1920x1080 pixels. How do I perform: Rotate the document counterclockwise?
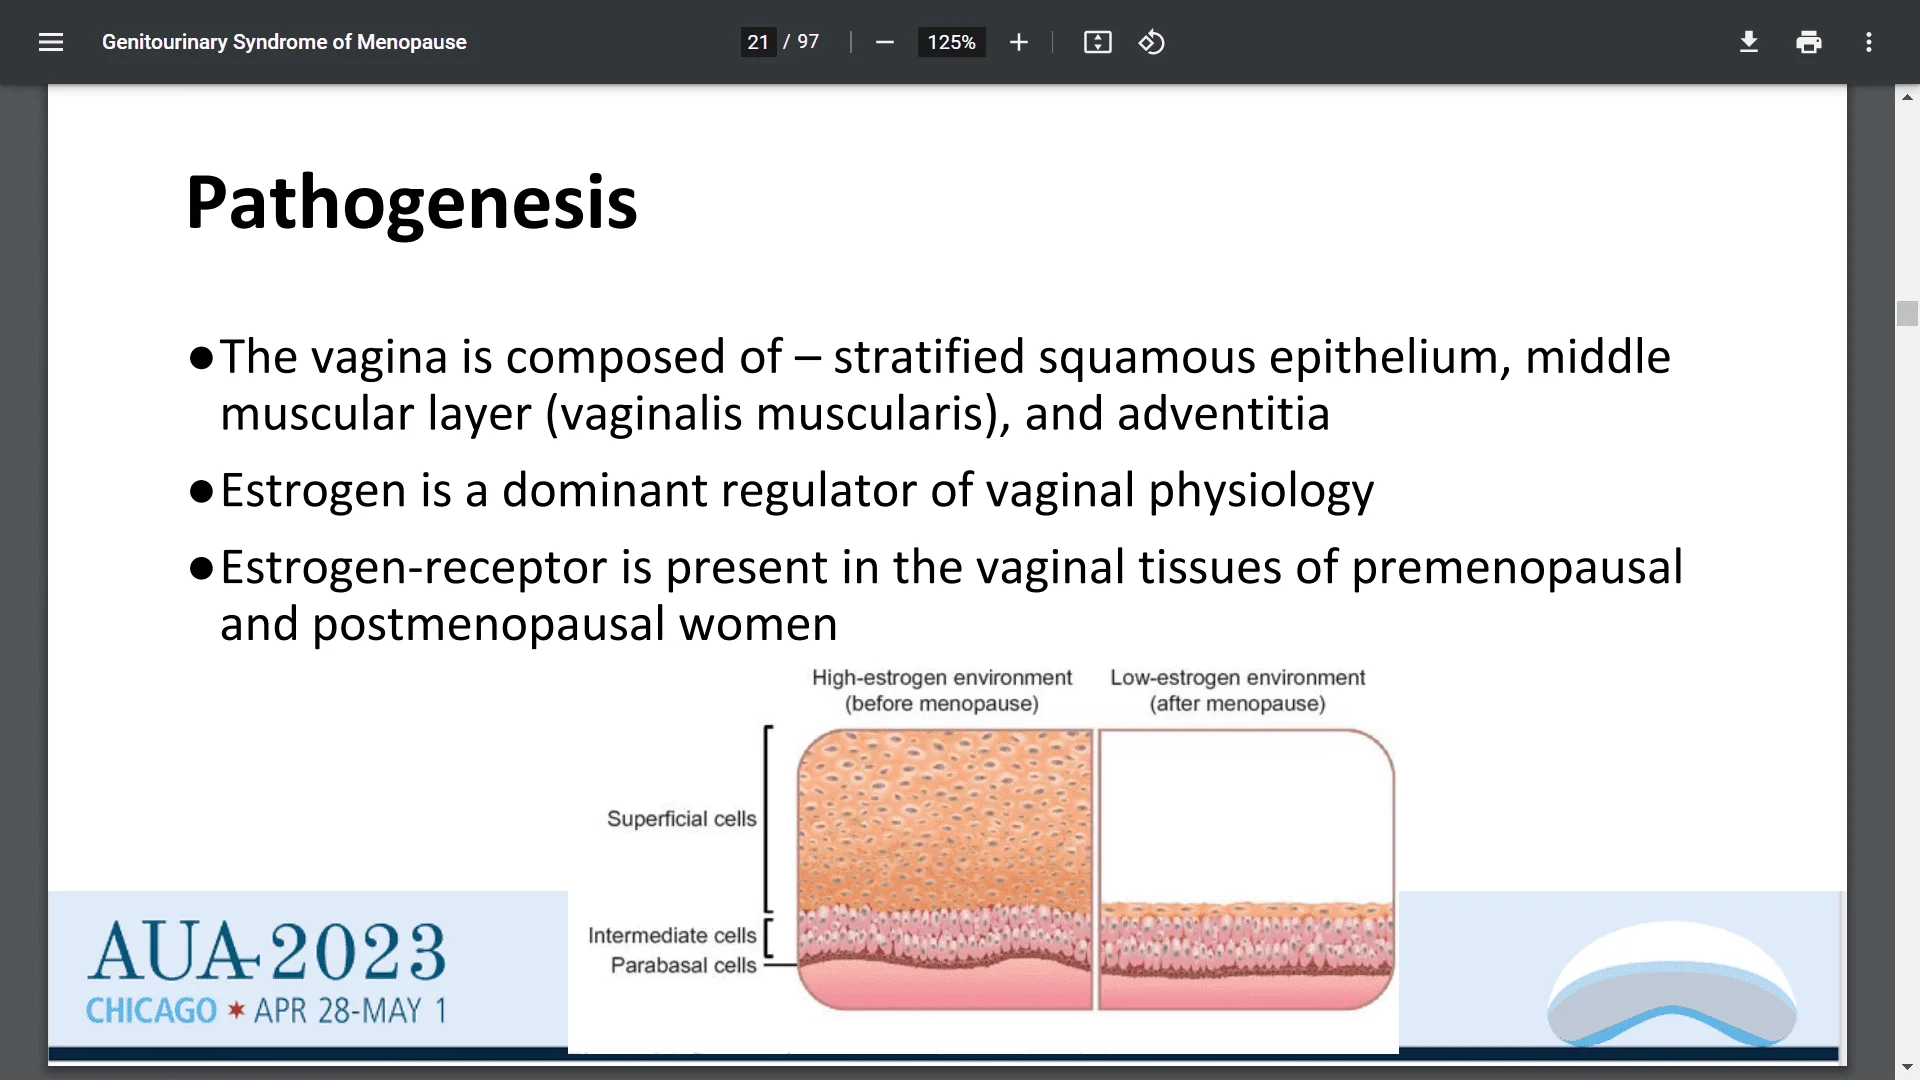coord(1151,42)
